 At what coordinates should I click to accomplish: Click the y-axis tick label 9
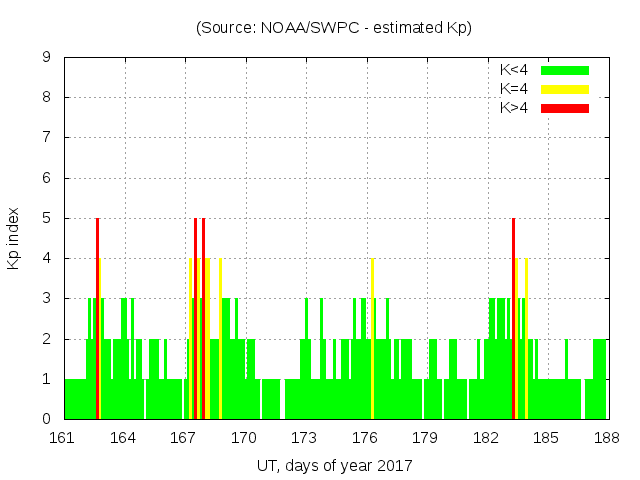(47, 58)
